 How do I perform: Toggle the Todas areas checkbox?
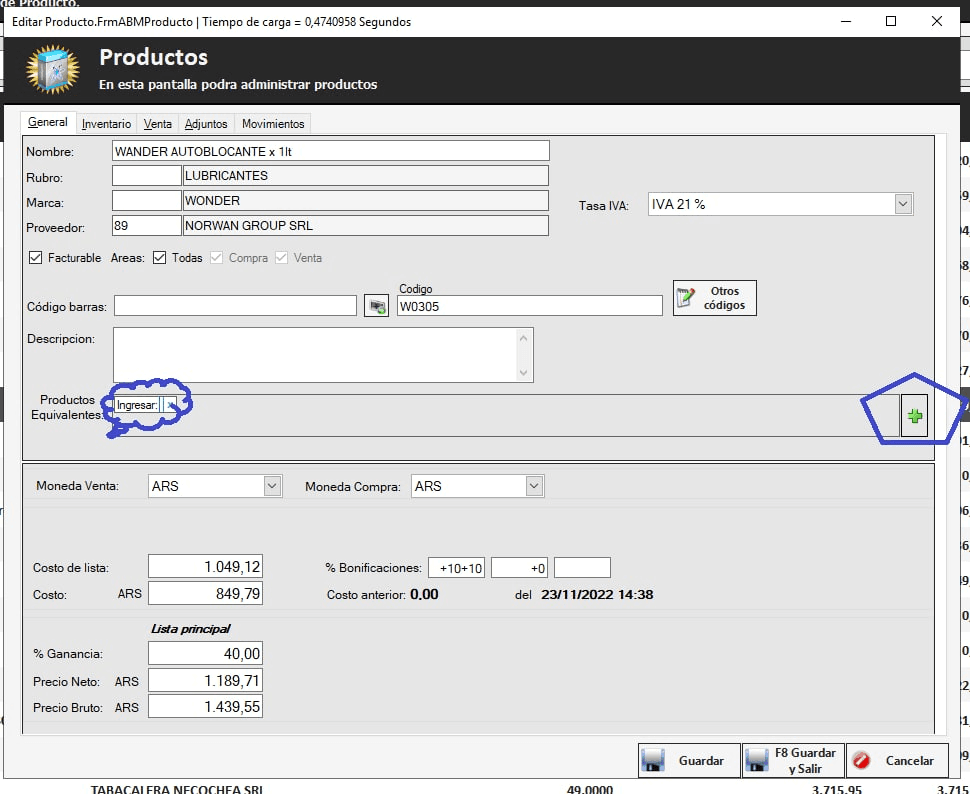pos(159,258)
